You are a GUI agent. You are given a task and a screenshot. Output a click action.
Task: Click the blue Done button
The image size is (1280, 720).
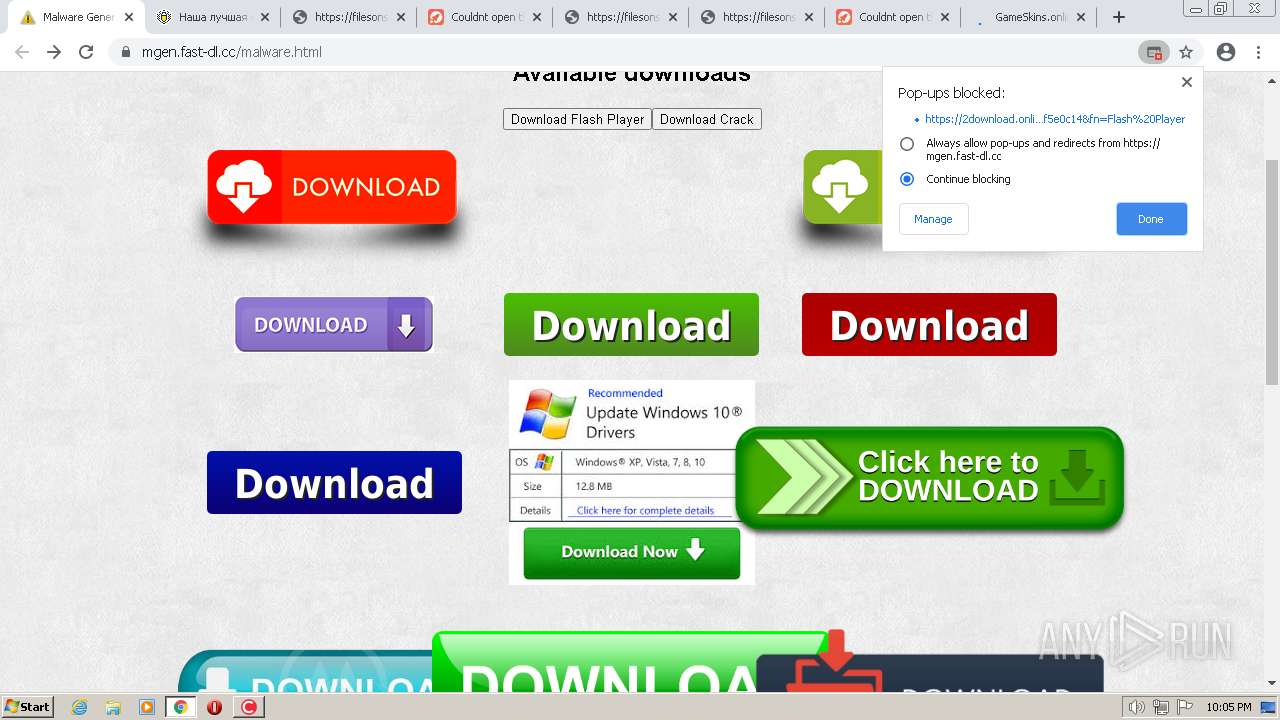coord(1151,219)
